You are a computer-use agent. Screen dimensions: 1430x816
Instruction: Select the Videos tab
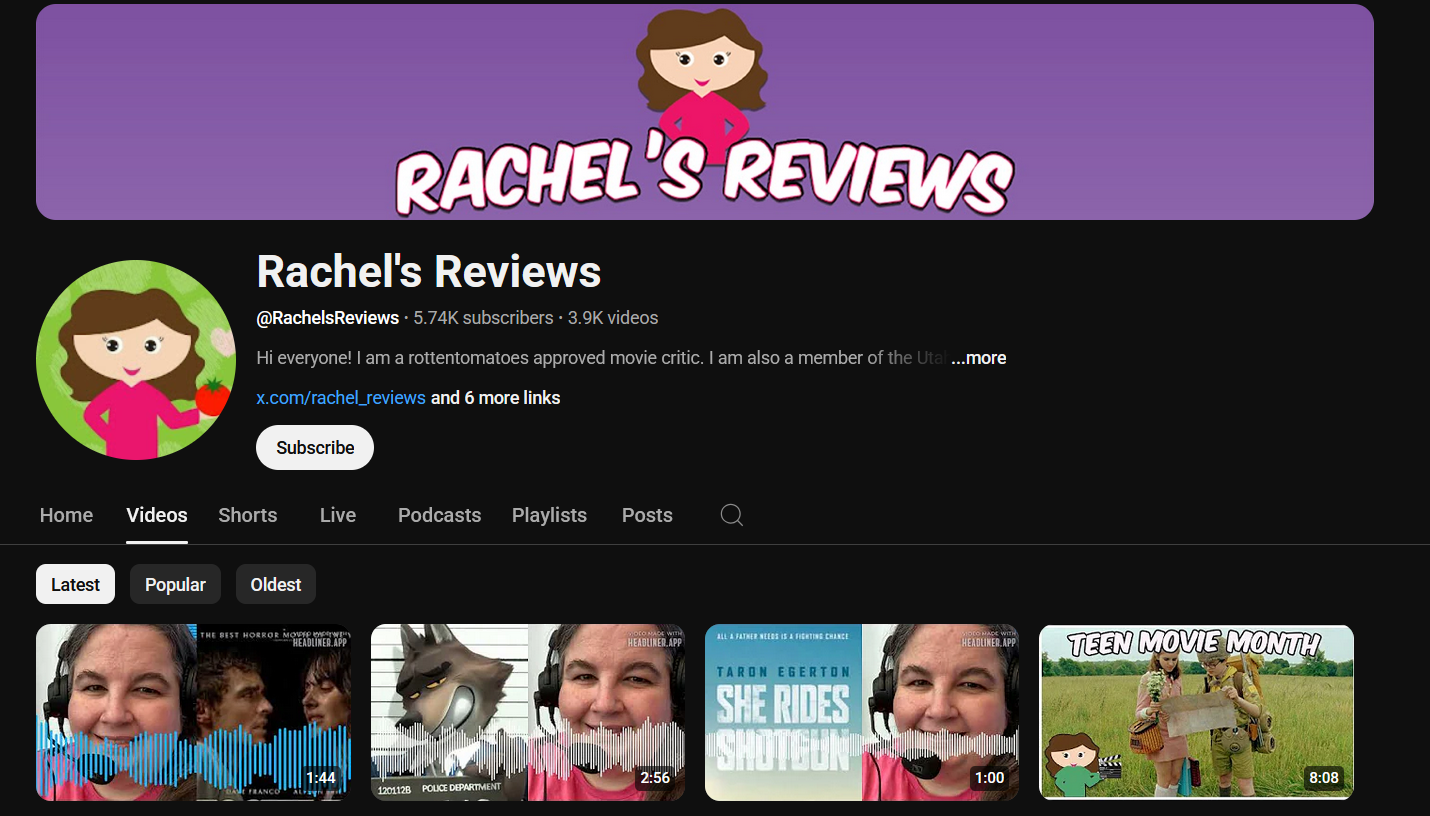click(157, 515)
